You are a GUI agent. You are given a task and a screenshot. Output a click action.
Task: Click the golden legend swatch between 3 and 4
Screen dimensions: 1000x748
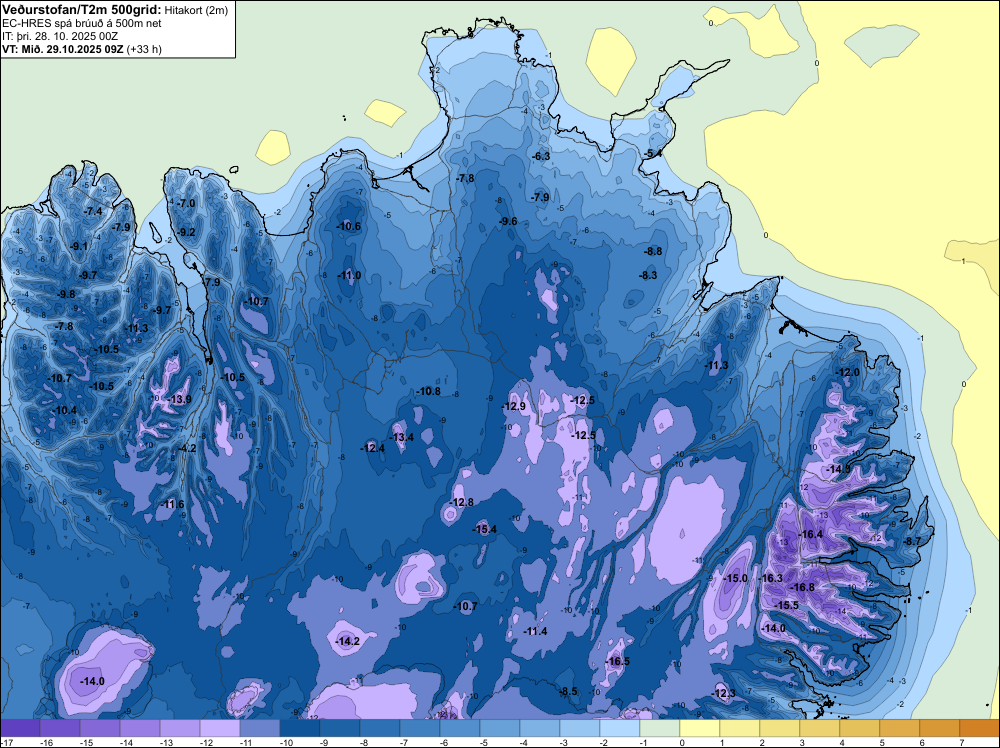820,728
